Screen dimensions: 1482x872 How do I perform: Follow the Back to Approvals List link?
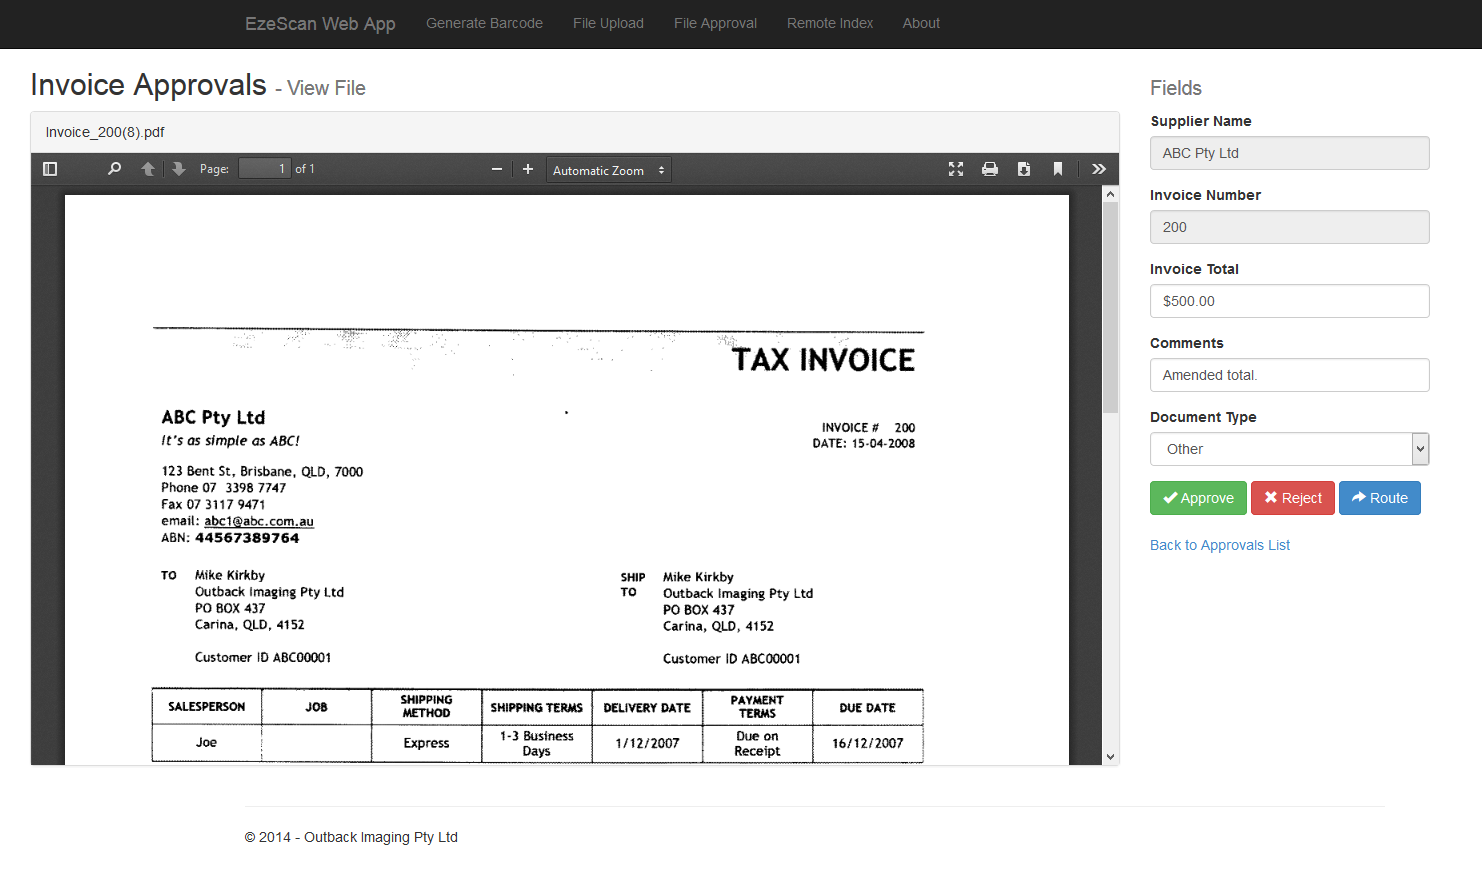[1219, 545]
